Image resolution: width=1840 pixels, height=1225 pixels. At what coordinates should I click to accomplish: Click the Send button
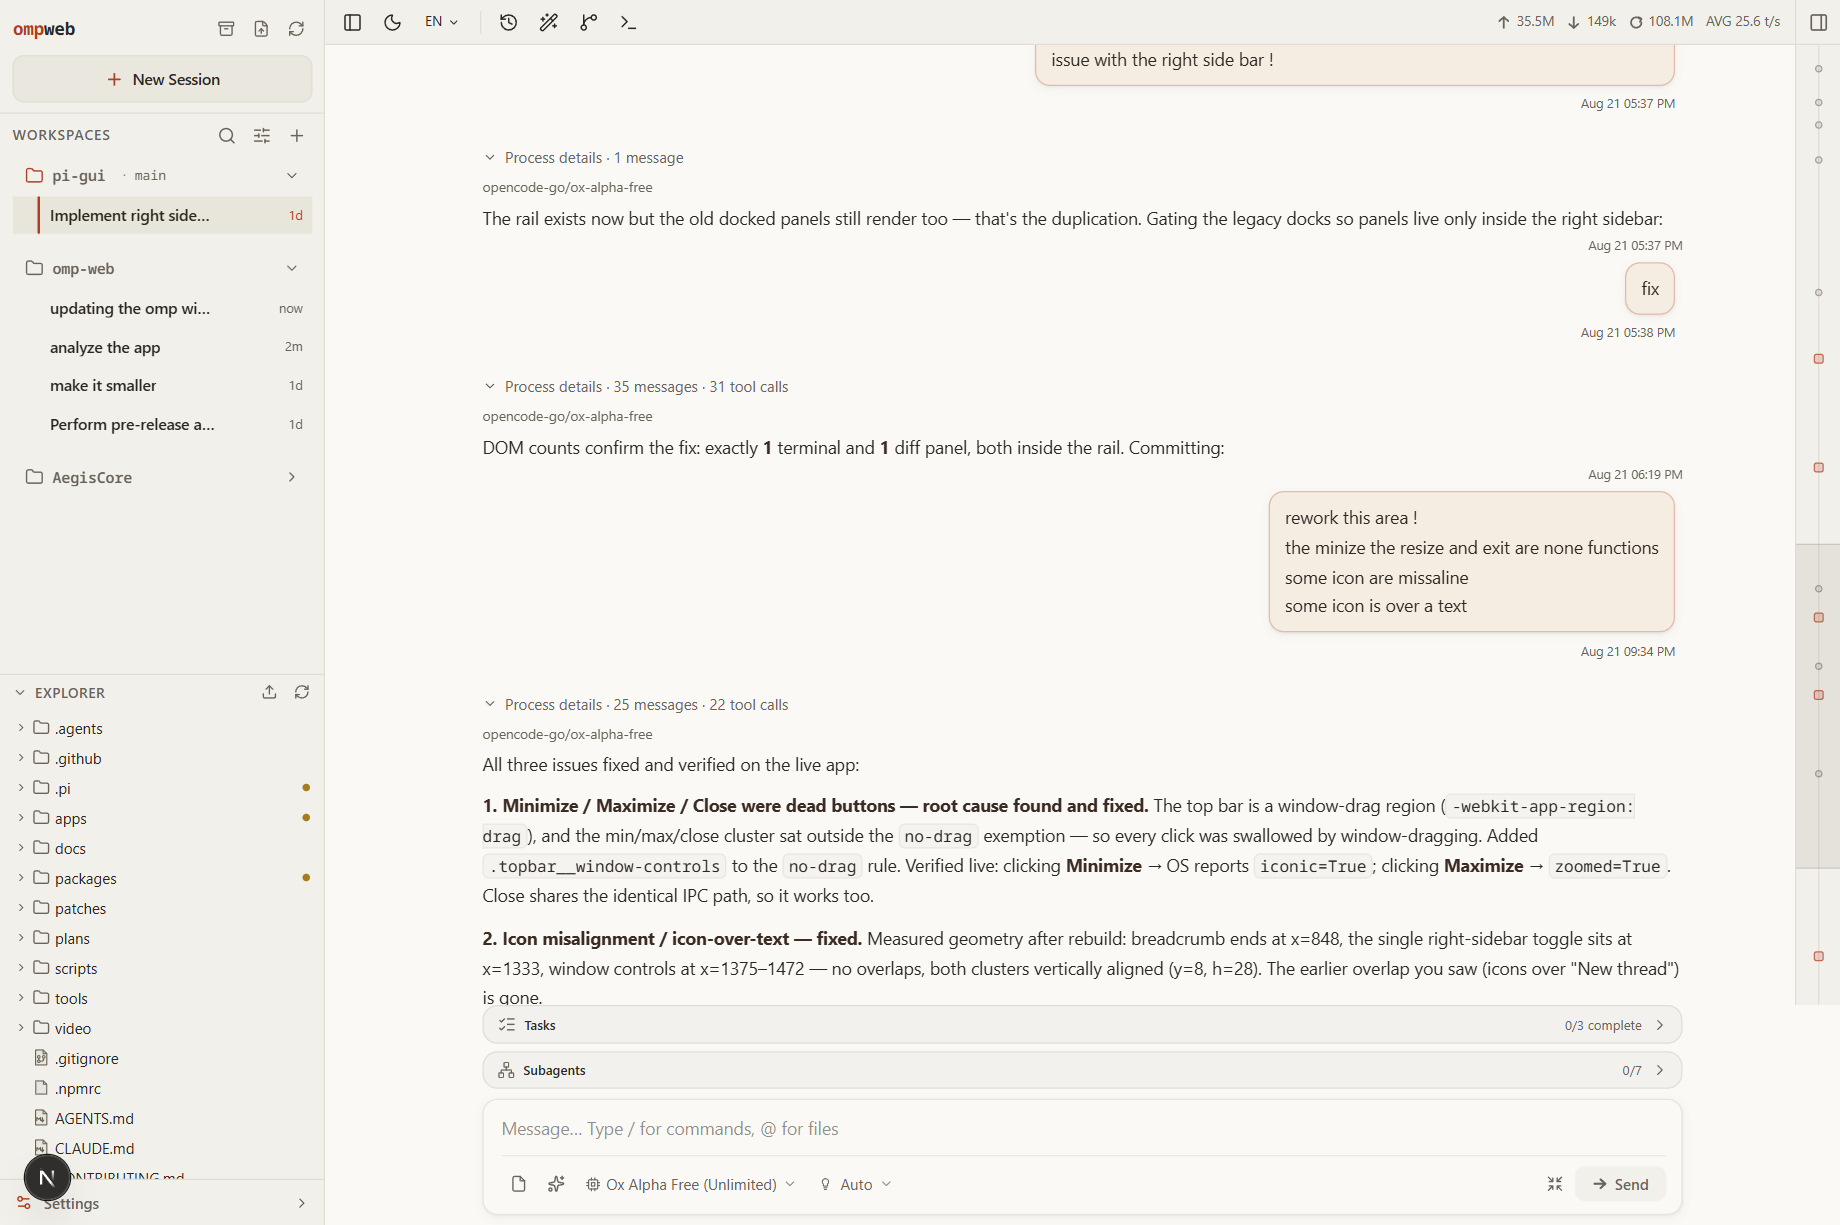[x=1620, y=1184]
